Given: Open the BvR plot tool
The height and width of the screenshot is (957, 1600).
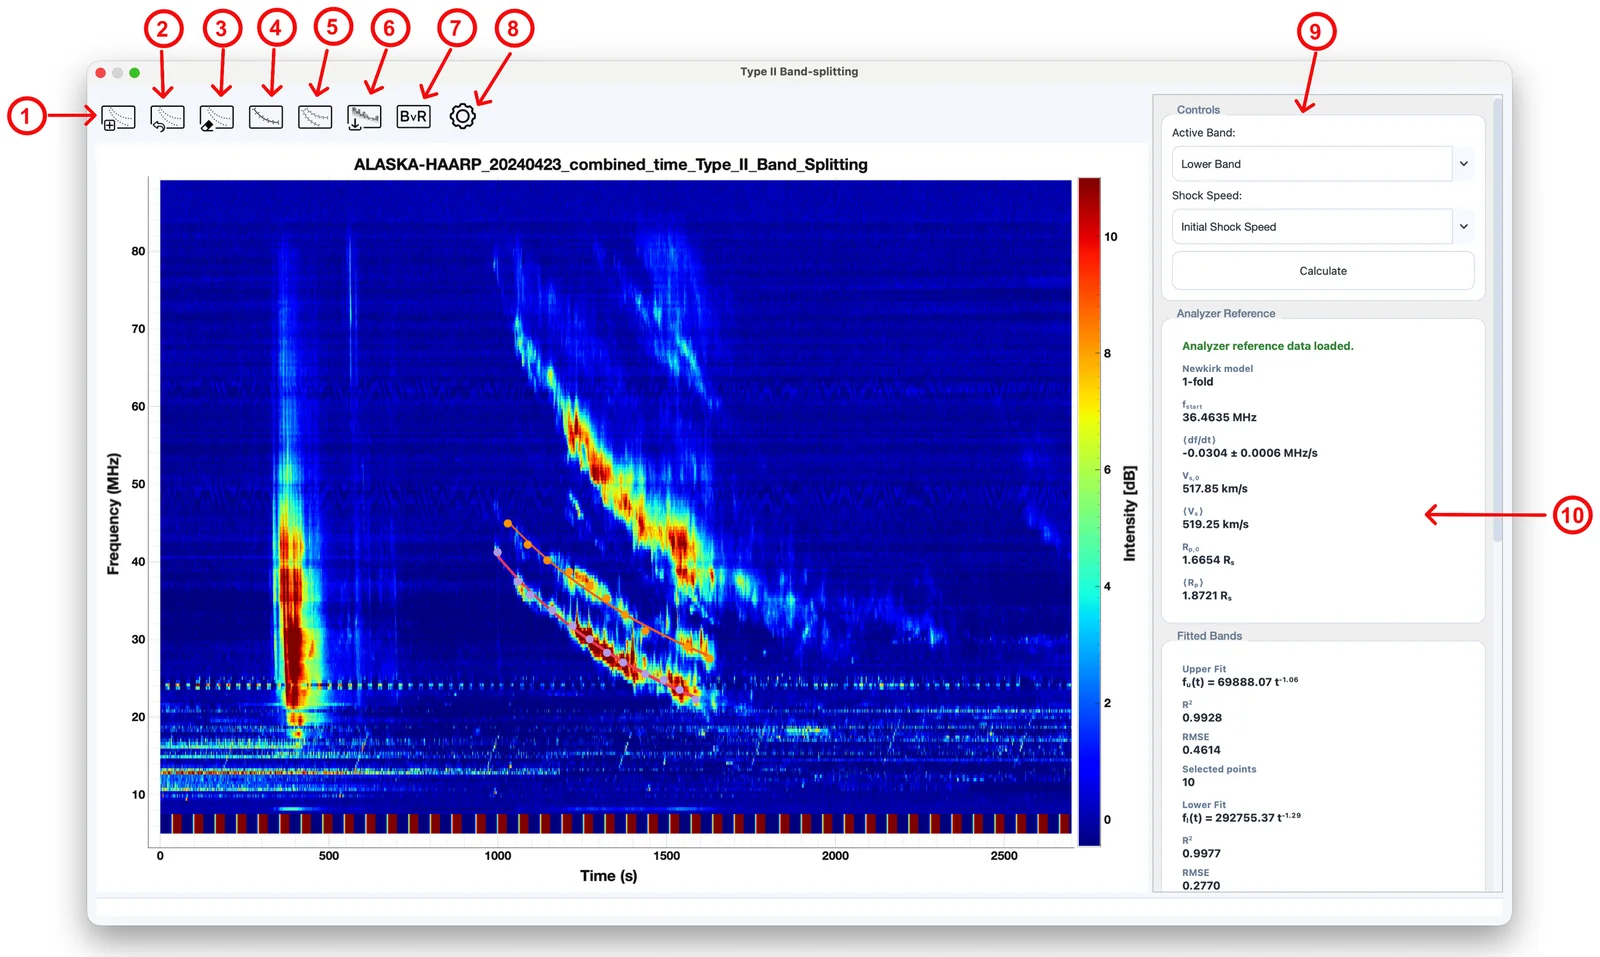Looking at the screenshot, I should tap(413, 116).
